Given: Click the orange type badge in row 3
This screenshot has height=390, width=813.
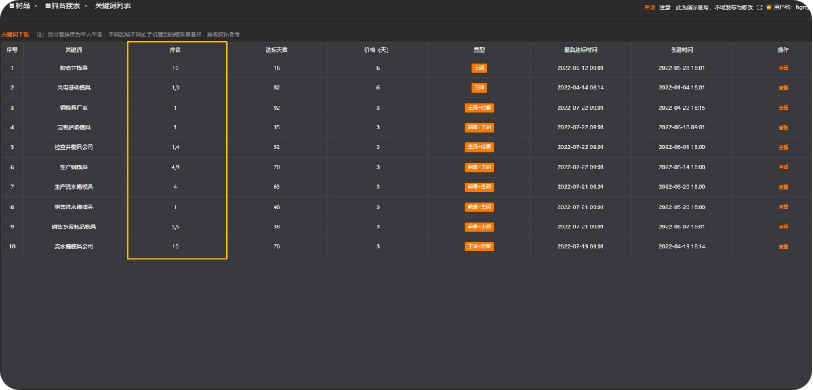Looking at the screenshot, I should click(479, 108).
